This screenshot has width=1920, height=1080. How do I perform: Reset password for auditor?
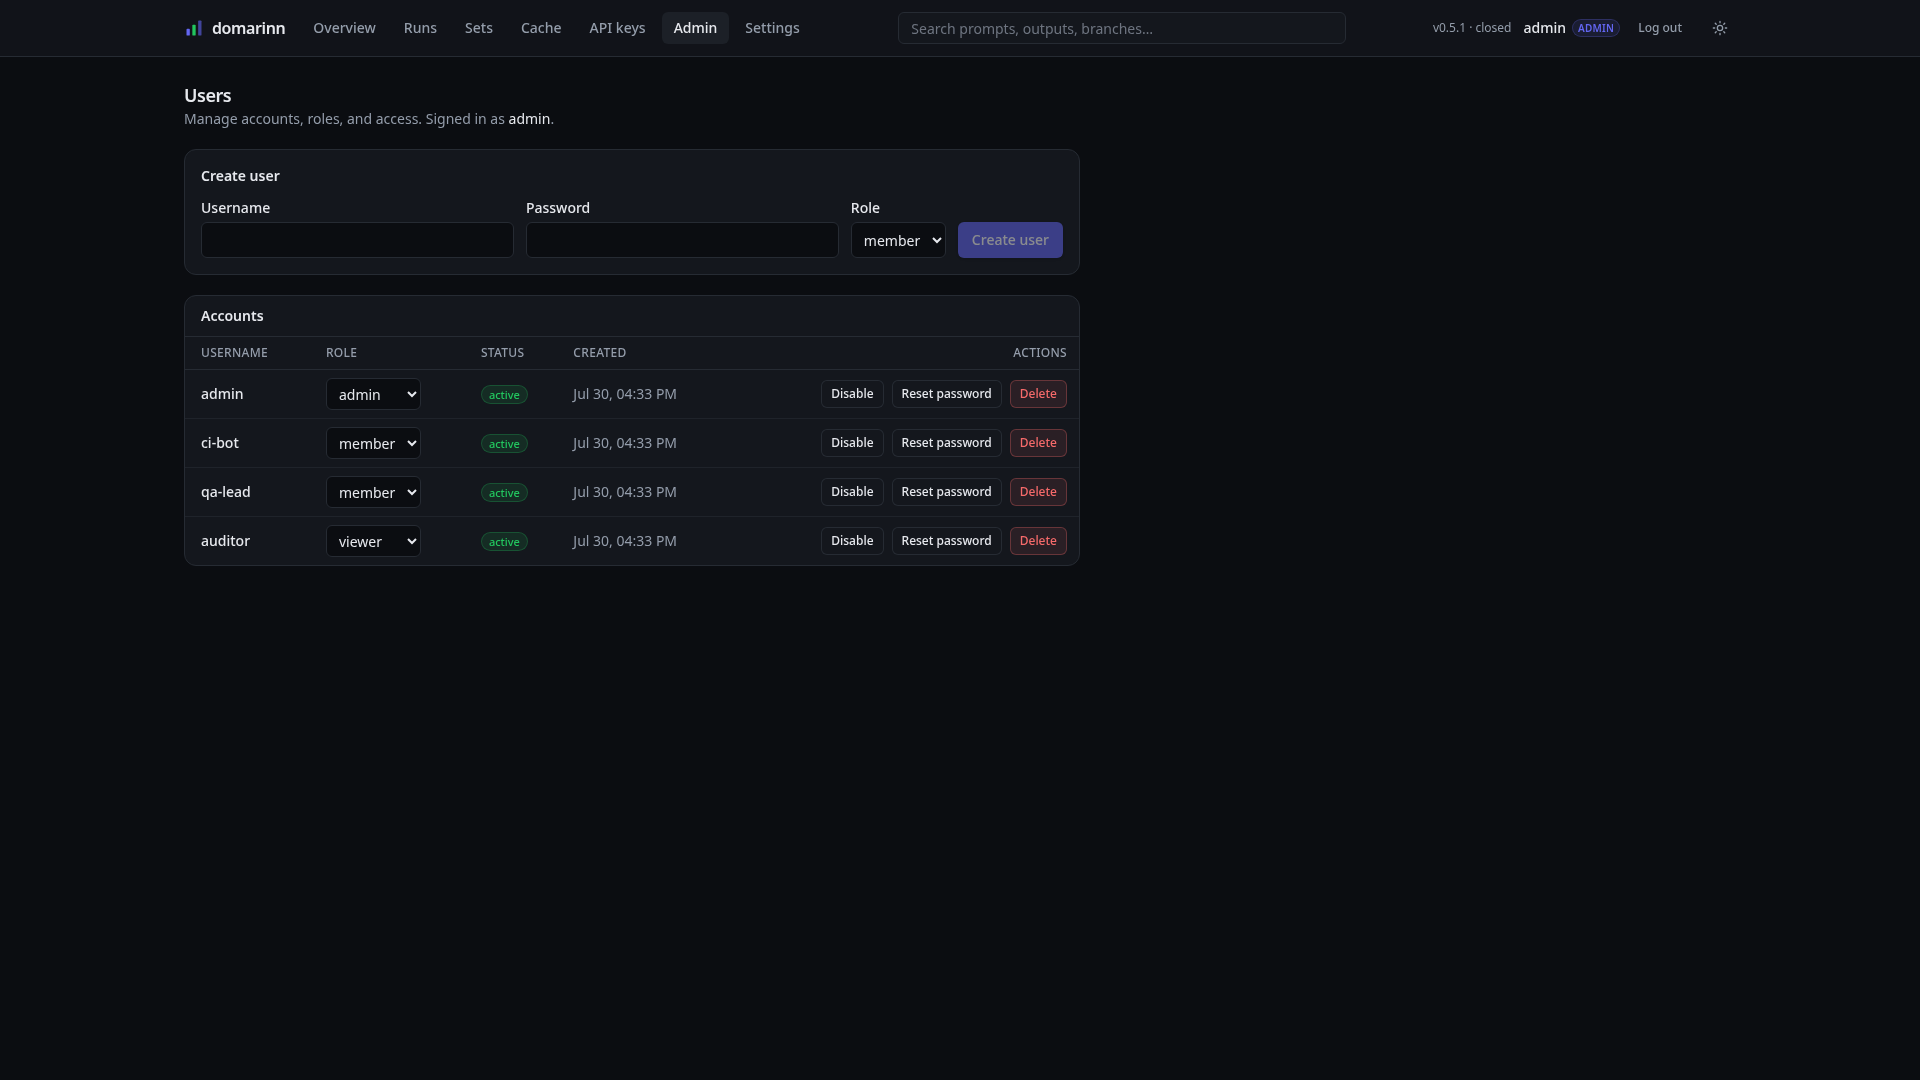click(946, 541)
